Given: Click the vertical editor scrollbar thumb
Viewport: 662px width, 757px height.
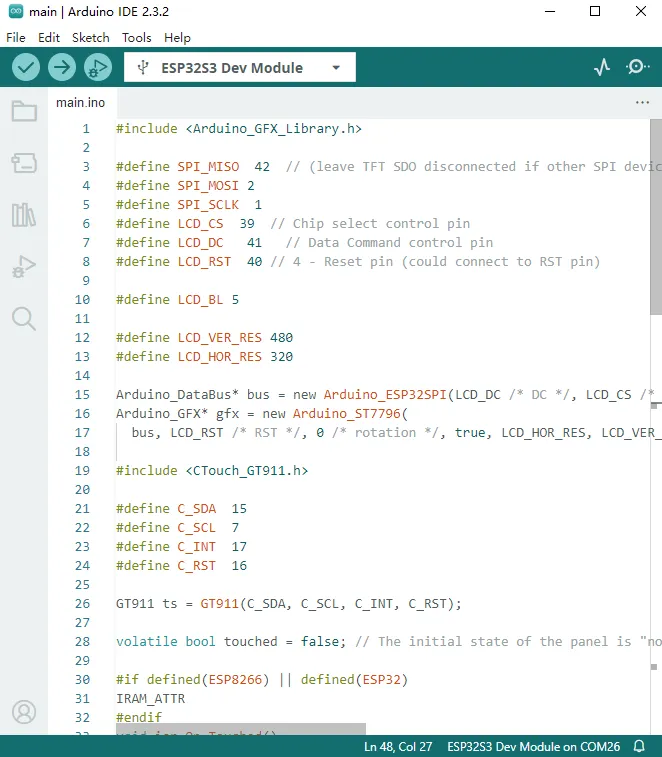Looking at the screenshot, I should click(656, 217).
